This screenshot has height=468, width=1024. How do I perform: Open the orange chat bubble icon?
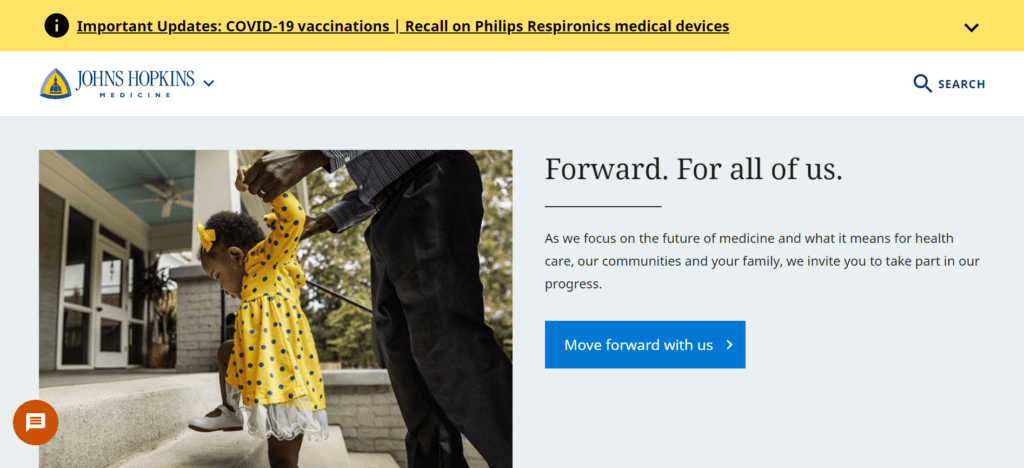point(35,422)
